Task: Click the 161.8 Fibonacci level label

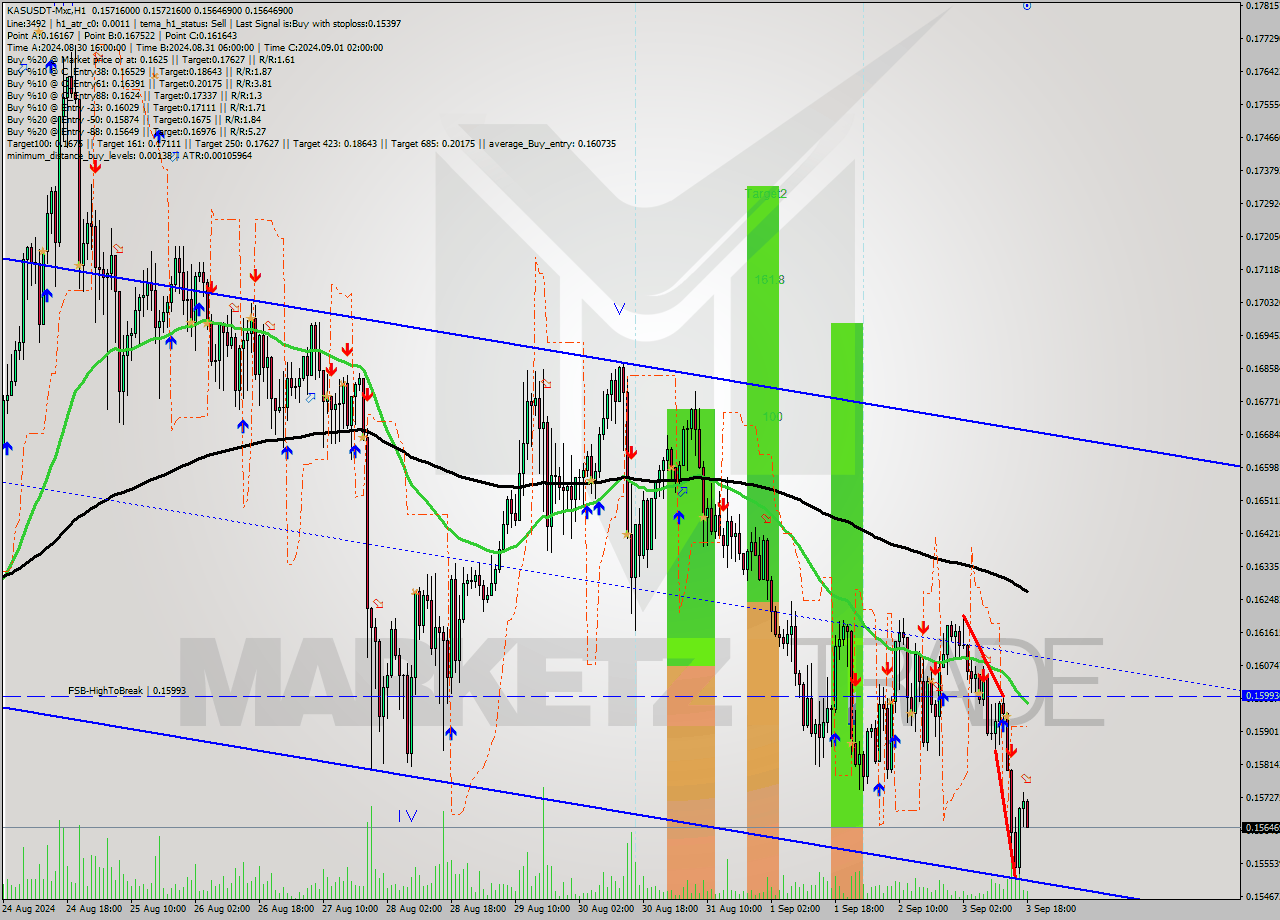Action: pyautogui.click(x=770, y=280)
